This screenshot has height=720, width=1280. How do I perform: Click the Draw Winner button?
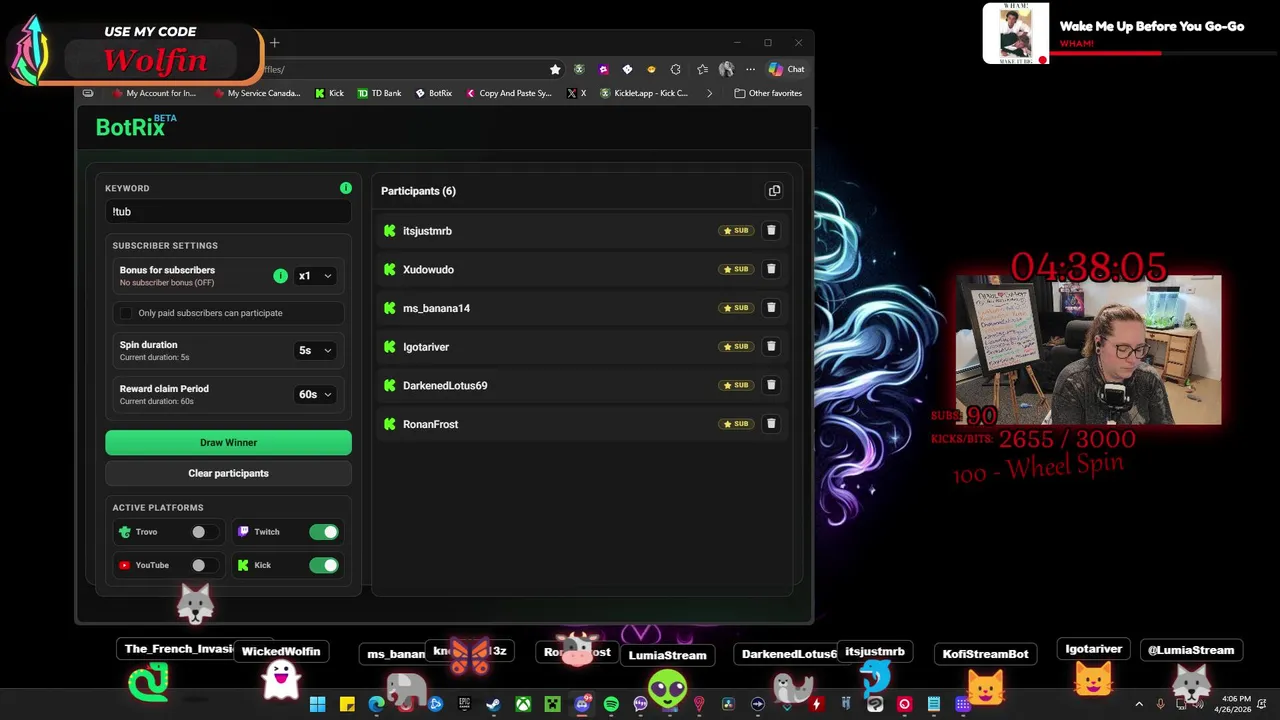pyautogui.click(x=228, y=443)
